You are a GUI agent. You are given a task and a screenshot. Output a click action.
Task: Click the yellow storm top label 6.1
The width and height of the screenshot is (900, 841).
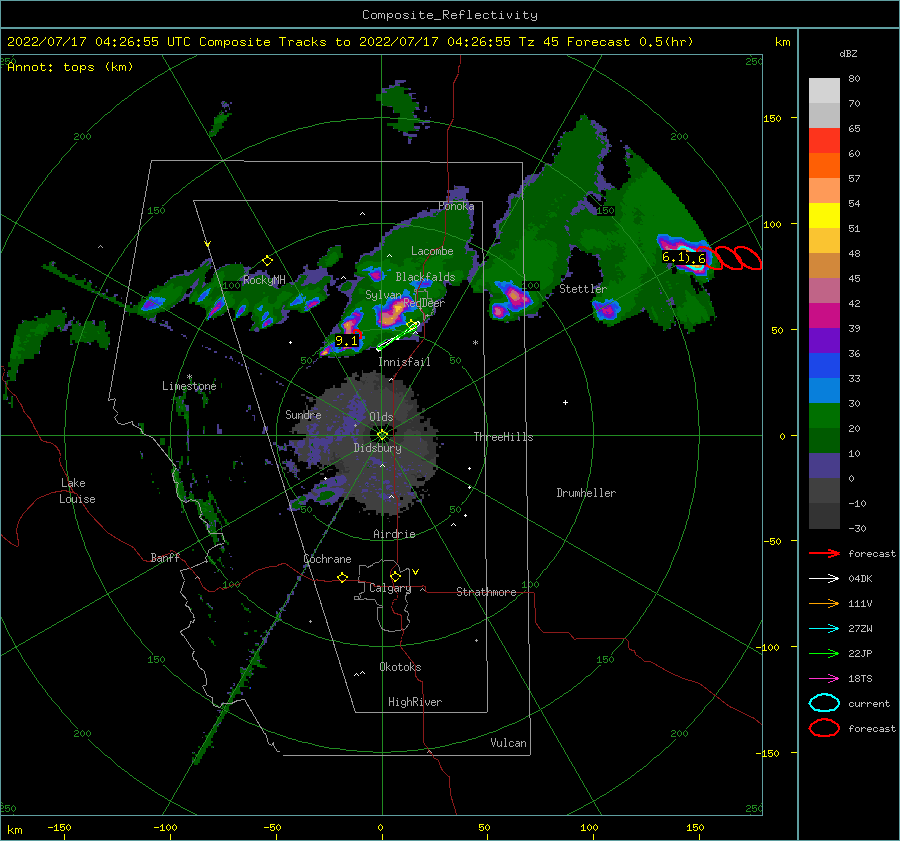point(673,257)
